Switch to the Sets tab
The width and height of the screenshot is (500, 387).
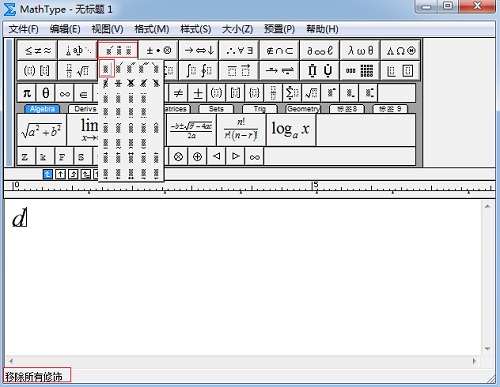click(216, 109)
